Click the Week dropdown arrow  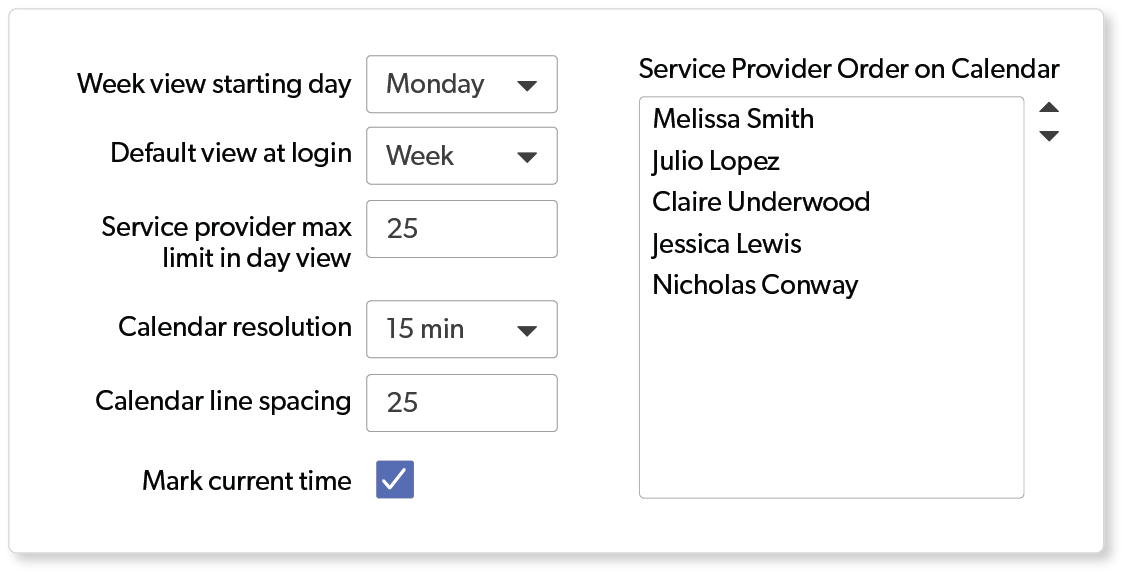pos(527,157)
